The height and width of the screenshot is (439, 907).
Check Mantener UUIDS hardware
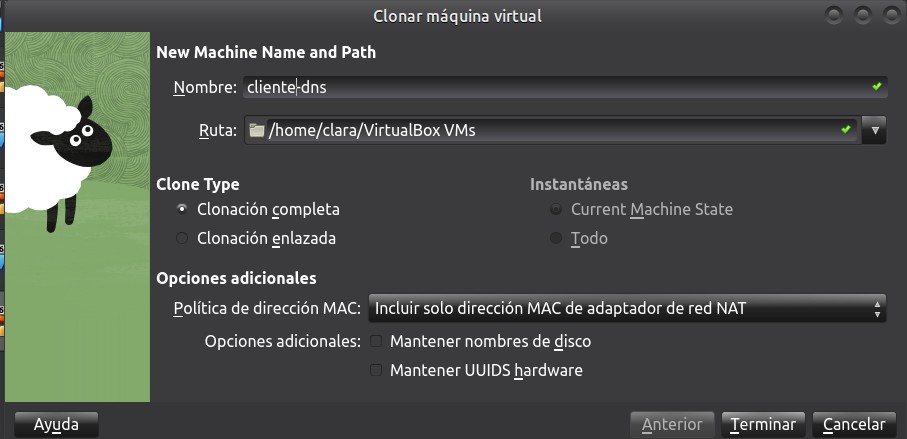[x=377, y=370]
